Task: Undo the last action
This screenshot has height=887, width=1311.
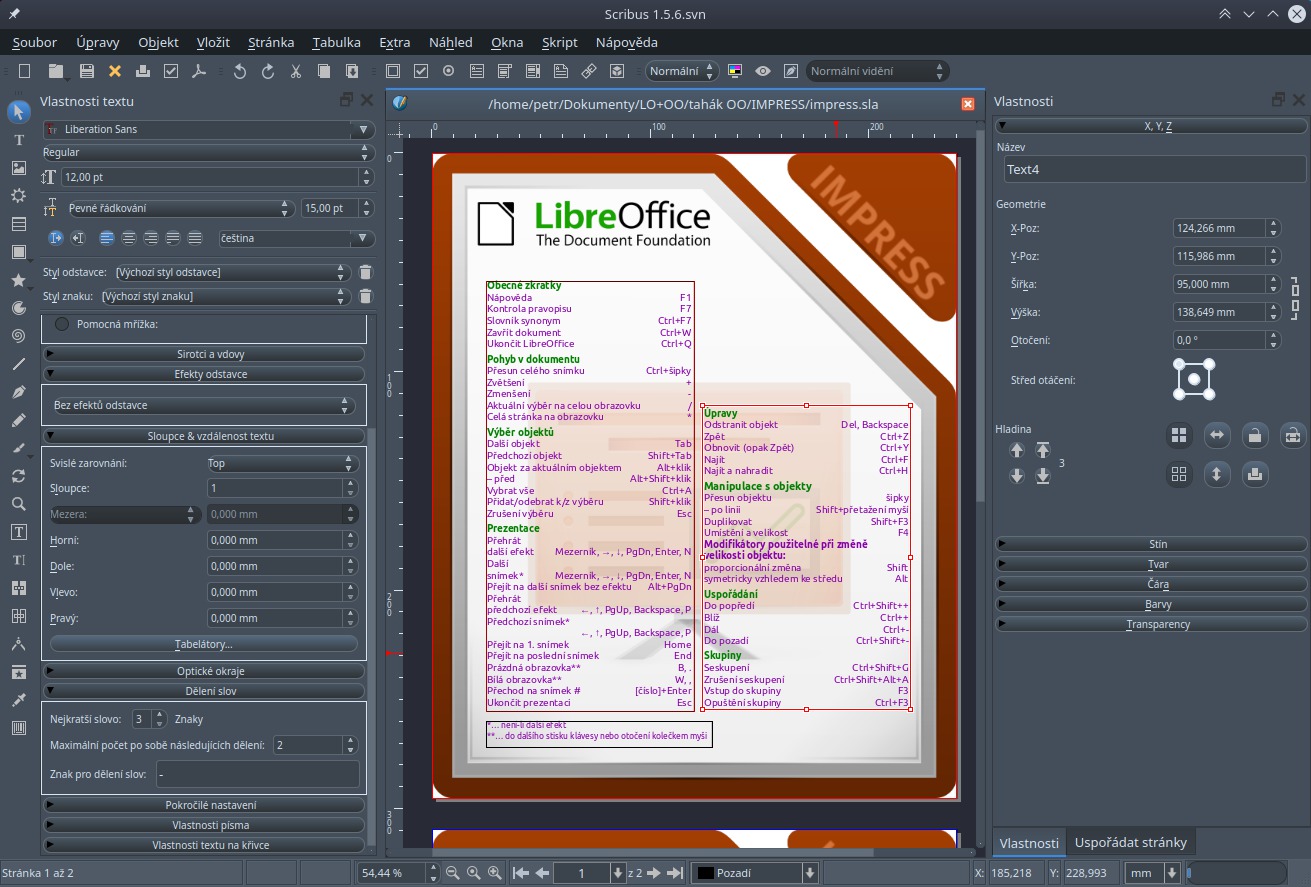Action: point(240,71)
